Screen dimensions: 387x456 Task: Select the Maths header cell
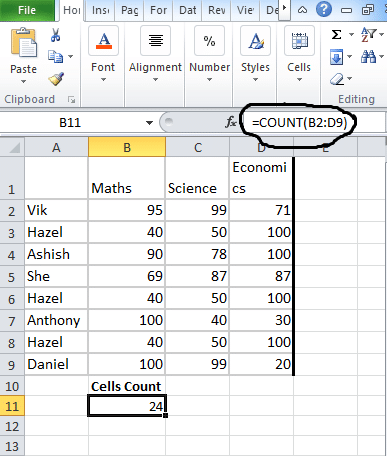coord(127,178)
